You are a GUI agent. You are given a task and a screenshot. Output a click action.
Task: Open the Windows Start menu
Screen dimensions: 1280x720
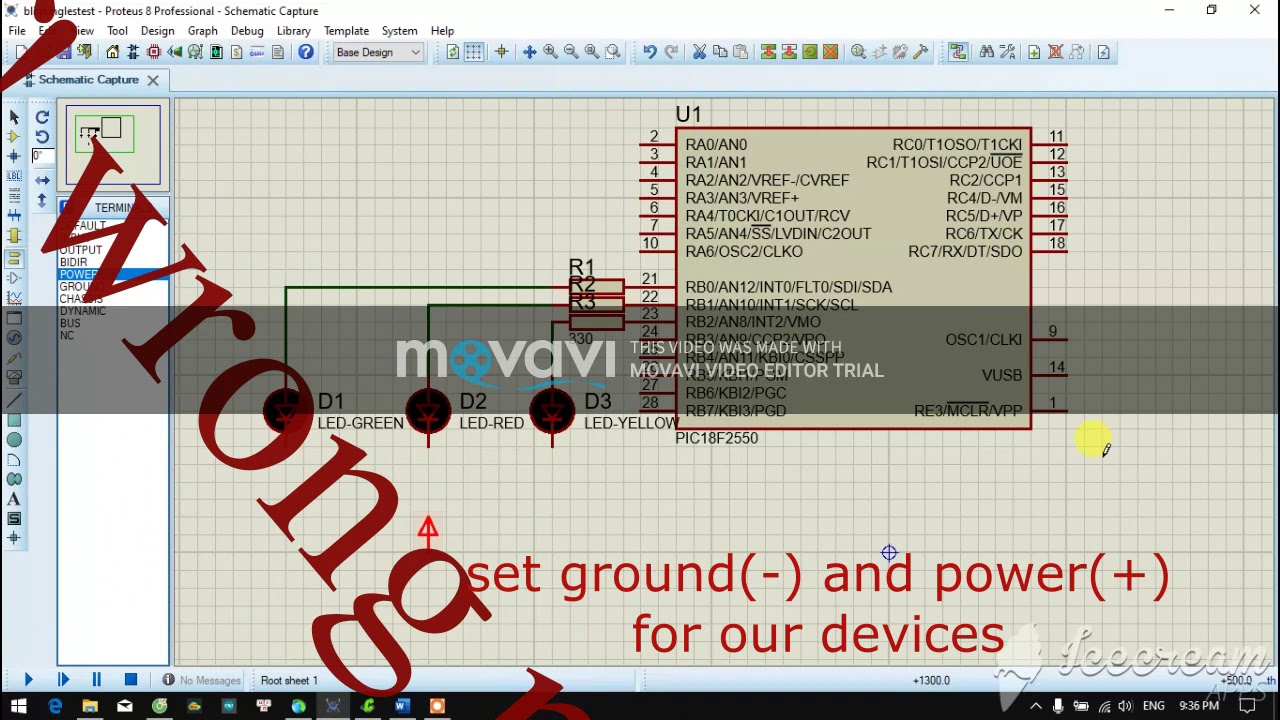tap(18, 706)
